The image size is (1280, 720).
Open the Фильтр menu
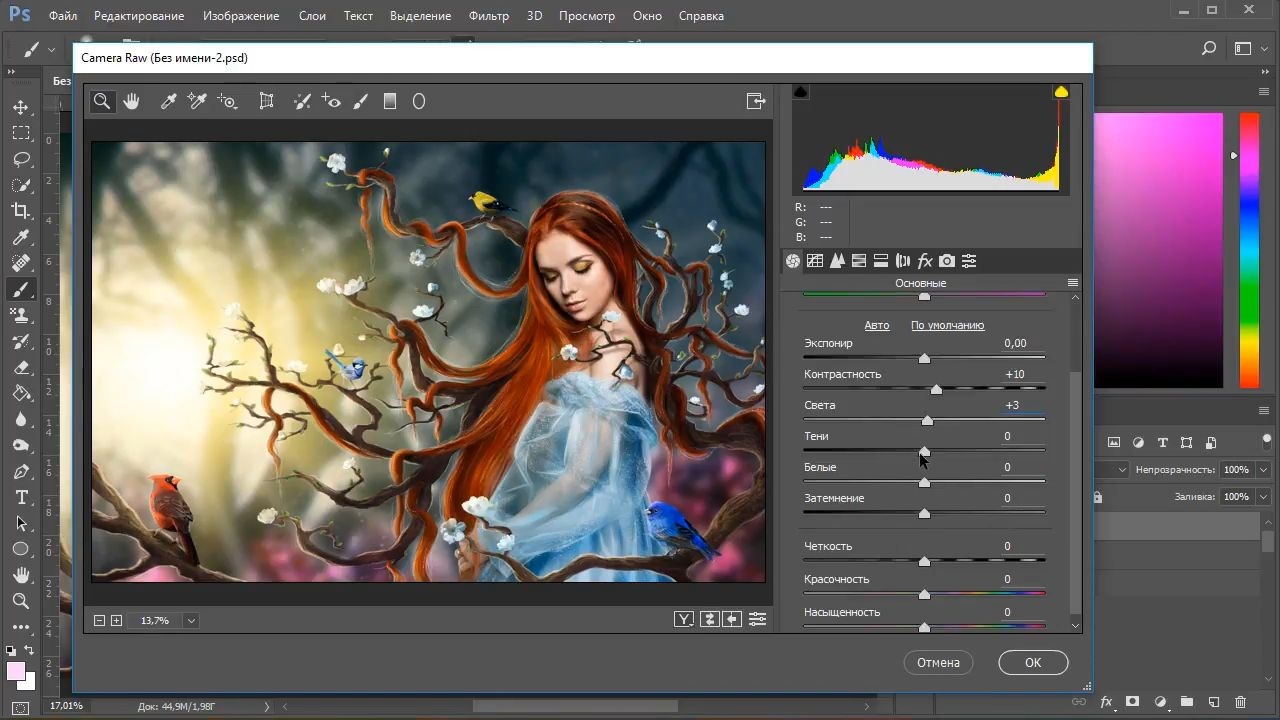point(489,16)
